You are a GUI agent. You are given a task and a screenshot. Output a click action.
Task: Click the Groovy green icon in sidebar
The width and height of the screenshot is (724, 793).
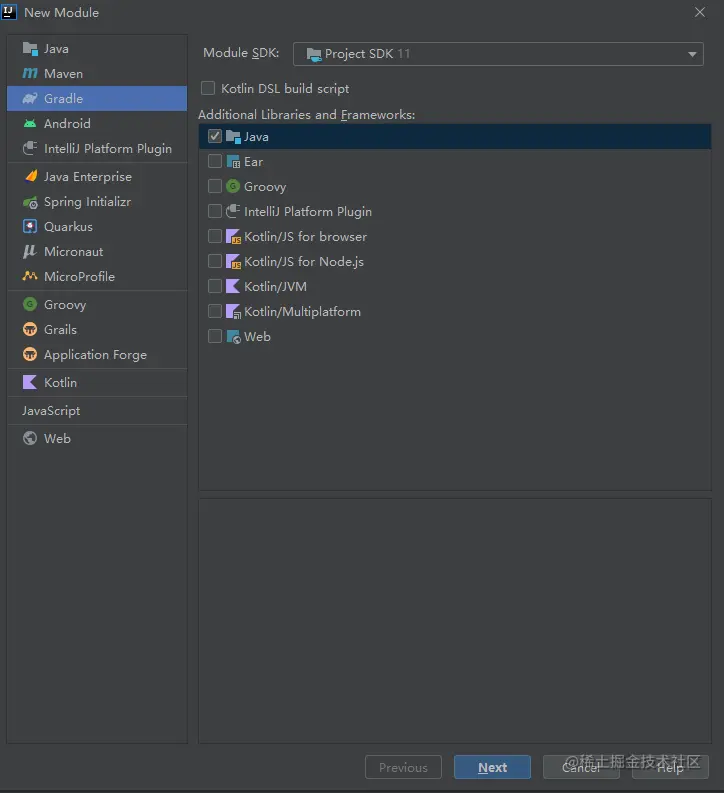point(30,304)
